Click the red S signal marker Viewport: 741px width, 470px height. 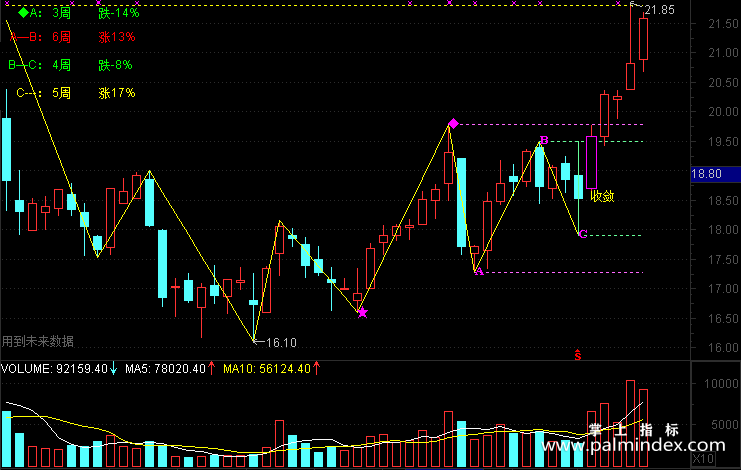click(x=577, y=355)
